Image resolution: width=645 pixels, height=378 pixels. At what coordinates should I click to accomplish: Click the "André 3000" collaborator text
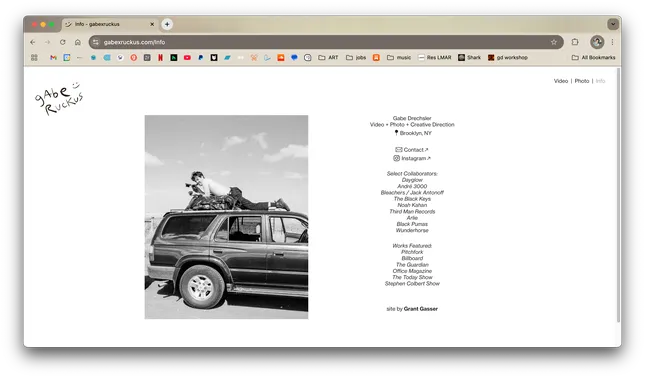412,186
